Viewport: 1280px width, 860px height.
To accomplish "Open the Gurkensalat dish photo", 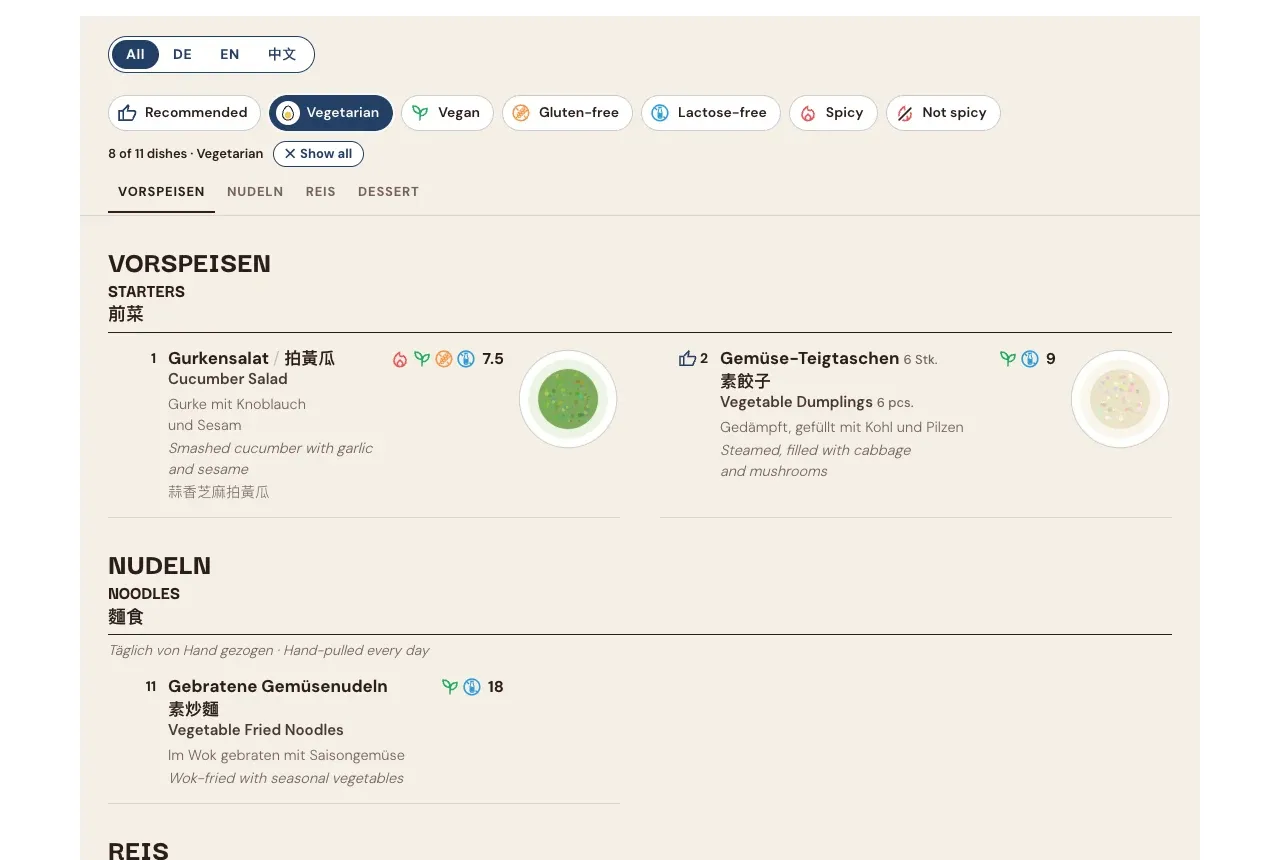I will [x=568, y=399].
